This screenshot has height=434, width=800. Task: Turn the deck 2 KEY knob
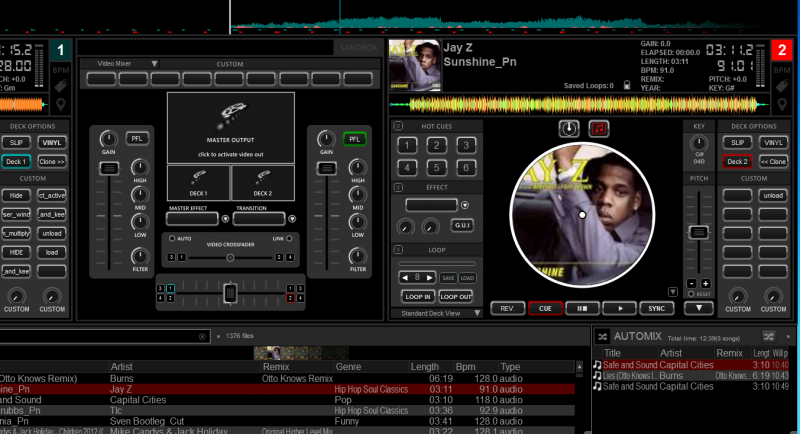[699, 143]
